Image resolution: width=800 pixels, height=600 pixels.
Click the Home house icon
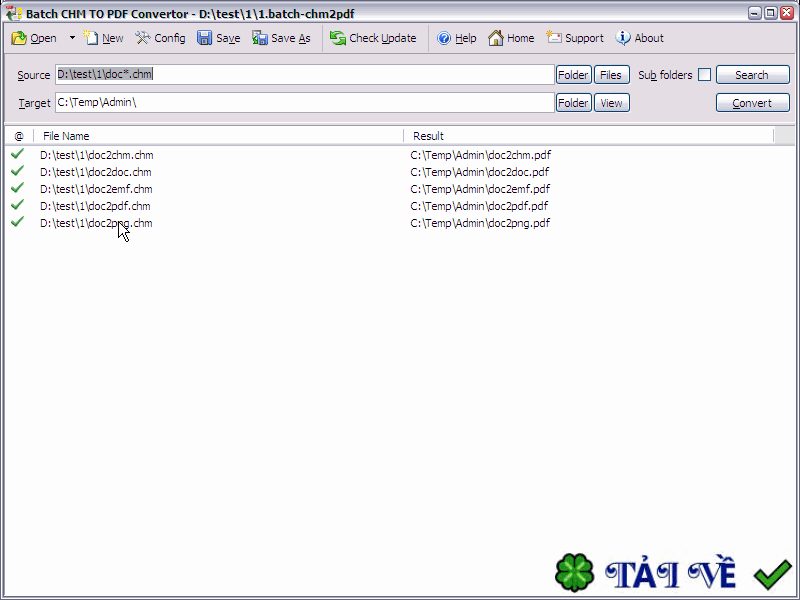point(495,38)
